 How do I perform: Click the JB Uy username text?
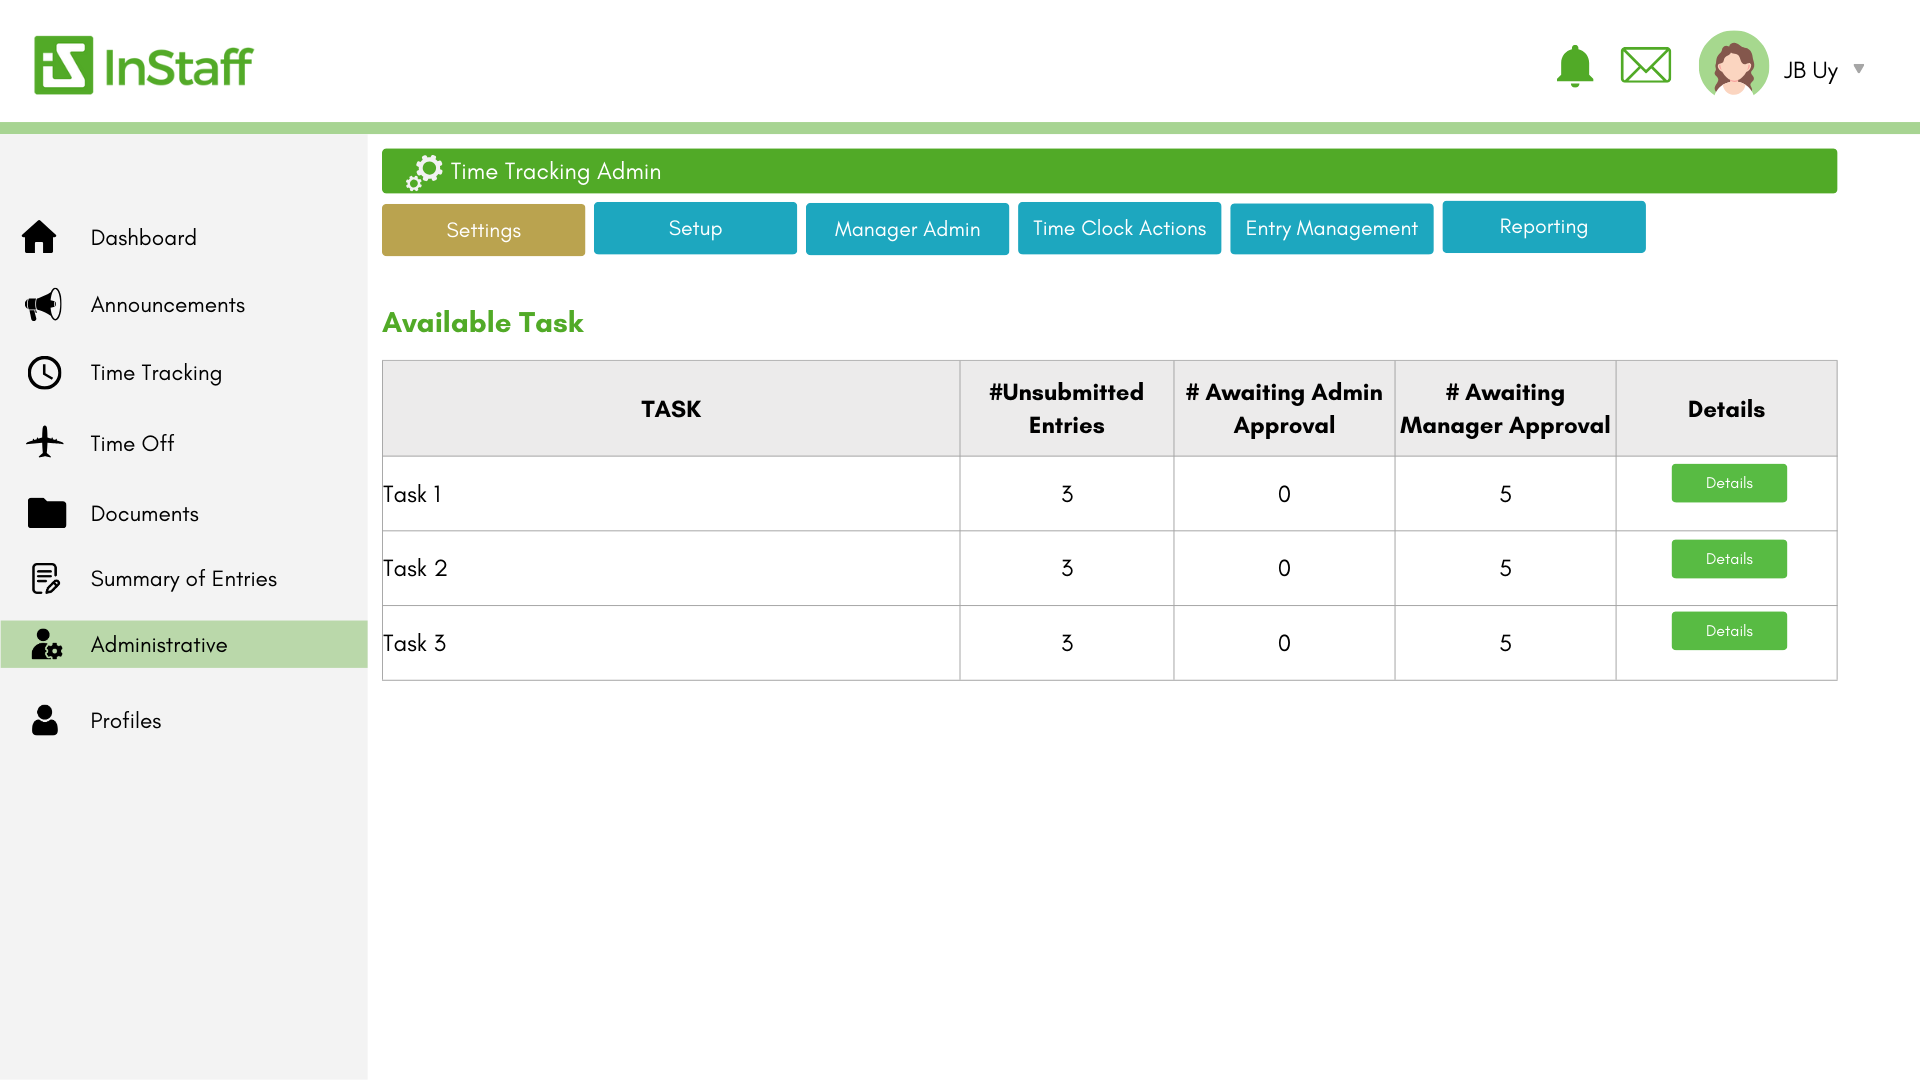tap(1810, 70)
